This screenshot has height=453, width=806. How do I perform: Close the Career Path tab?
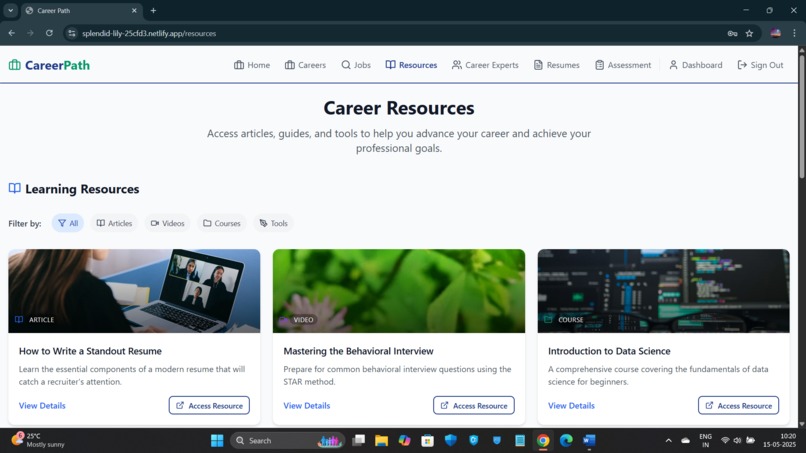click(x=134, y=10)
